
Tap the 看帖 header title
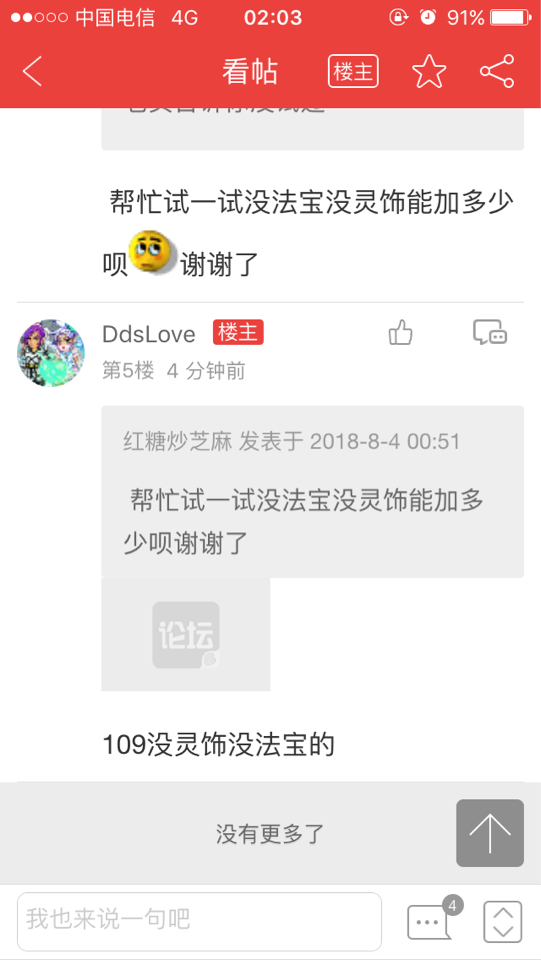tap(250, 72)
